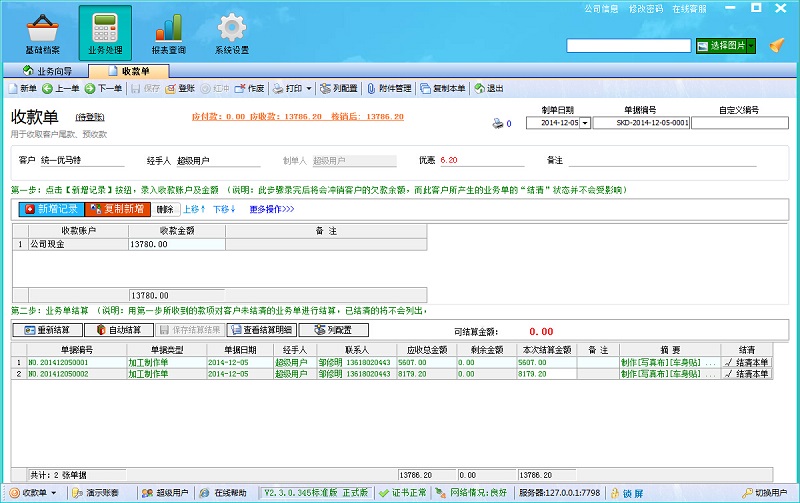Viewport: 800px width, 503px height.
Task: Go to previous record with 上一单
Action: coord(60,88)
